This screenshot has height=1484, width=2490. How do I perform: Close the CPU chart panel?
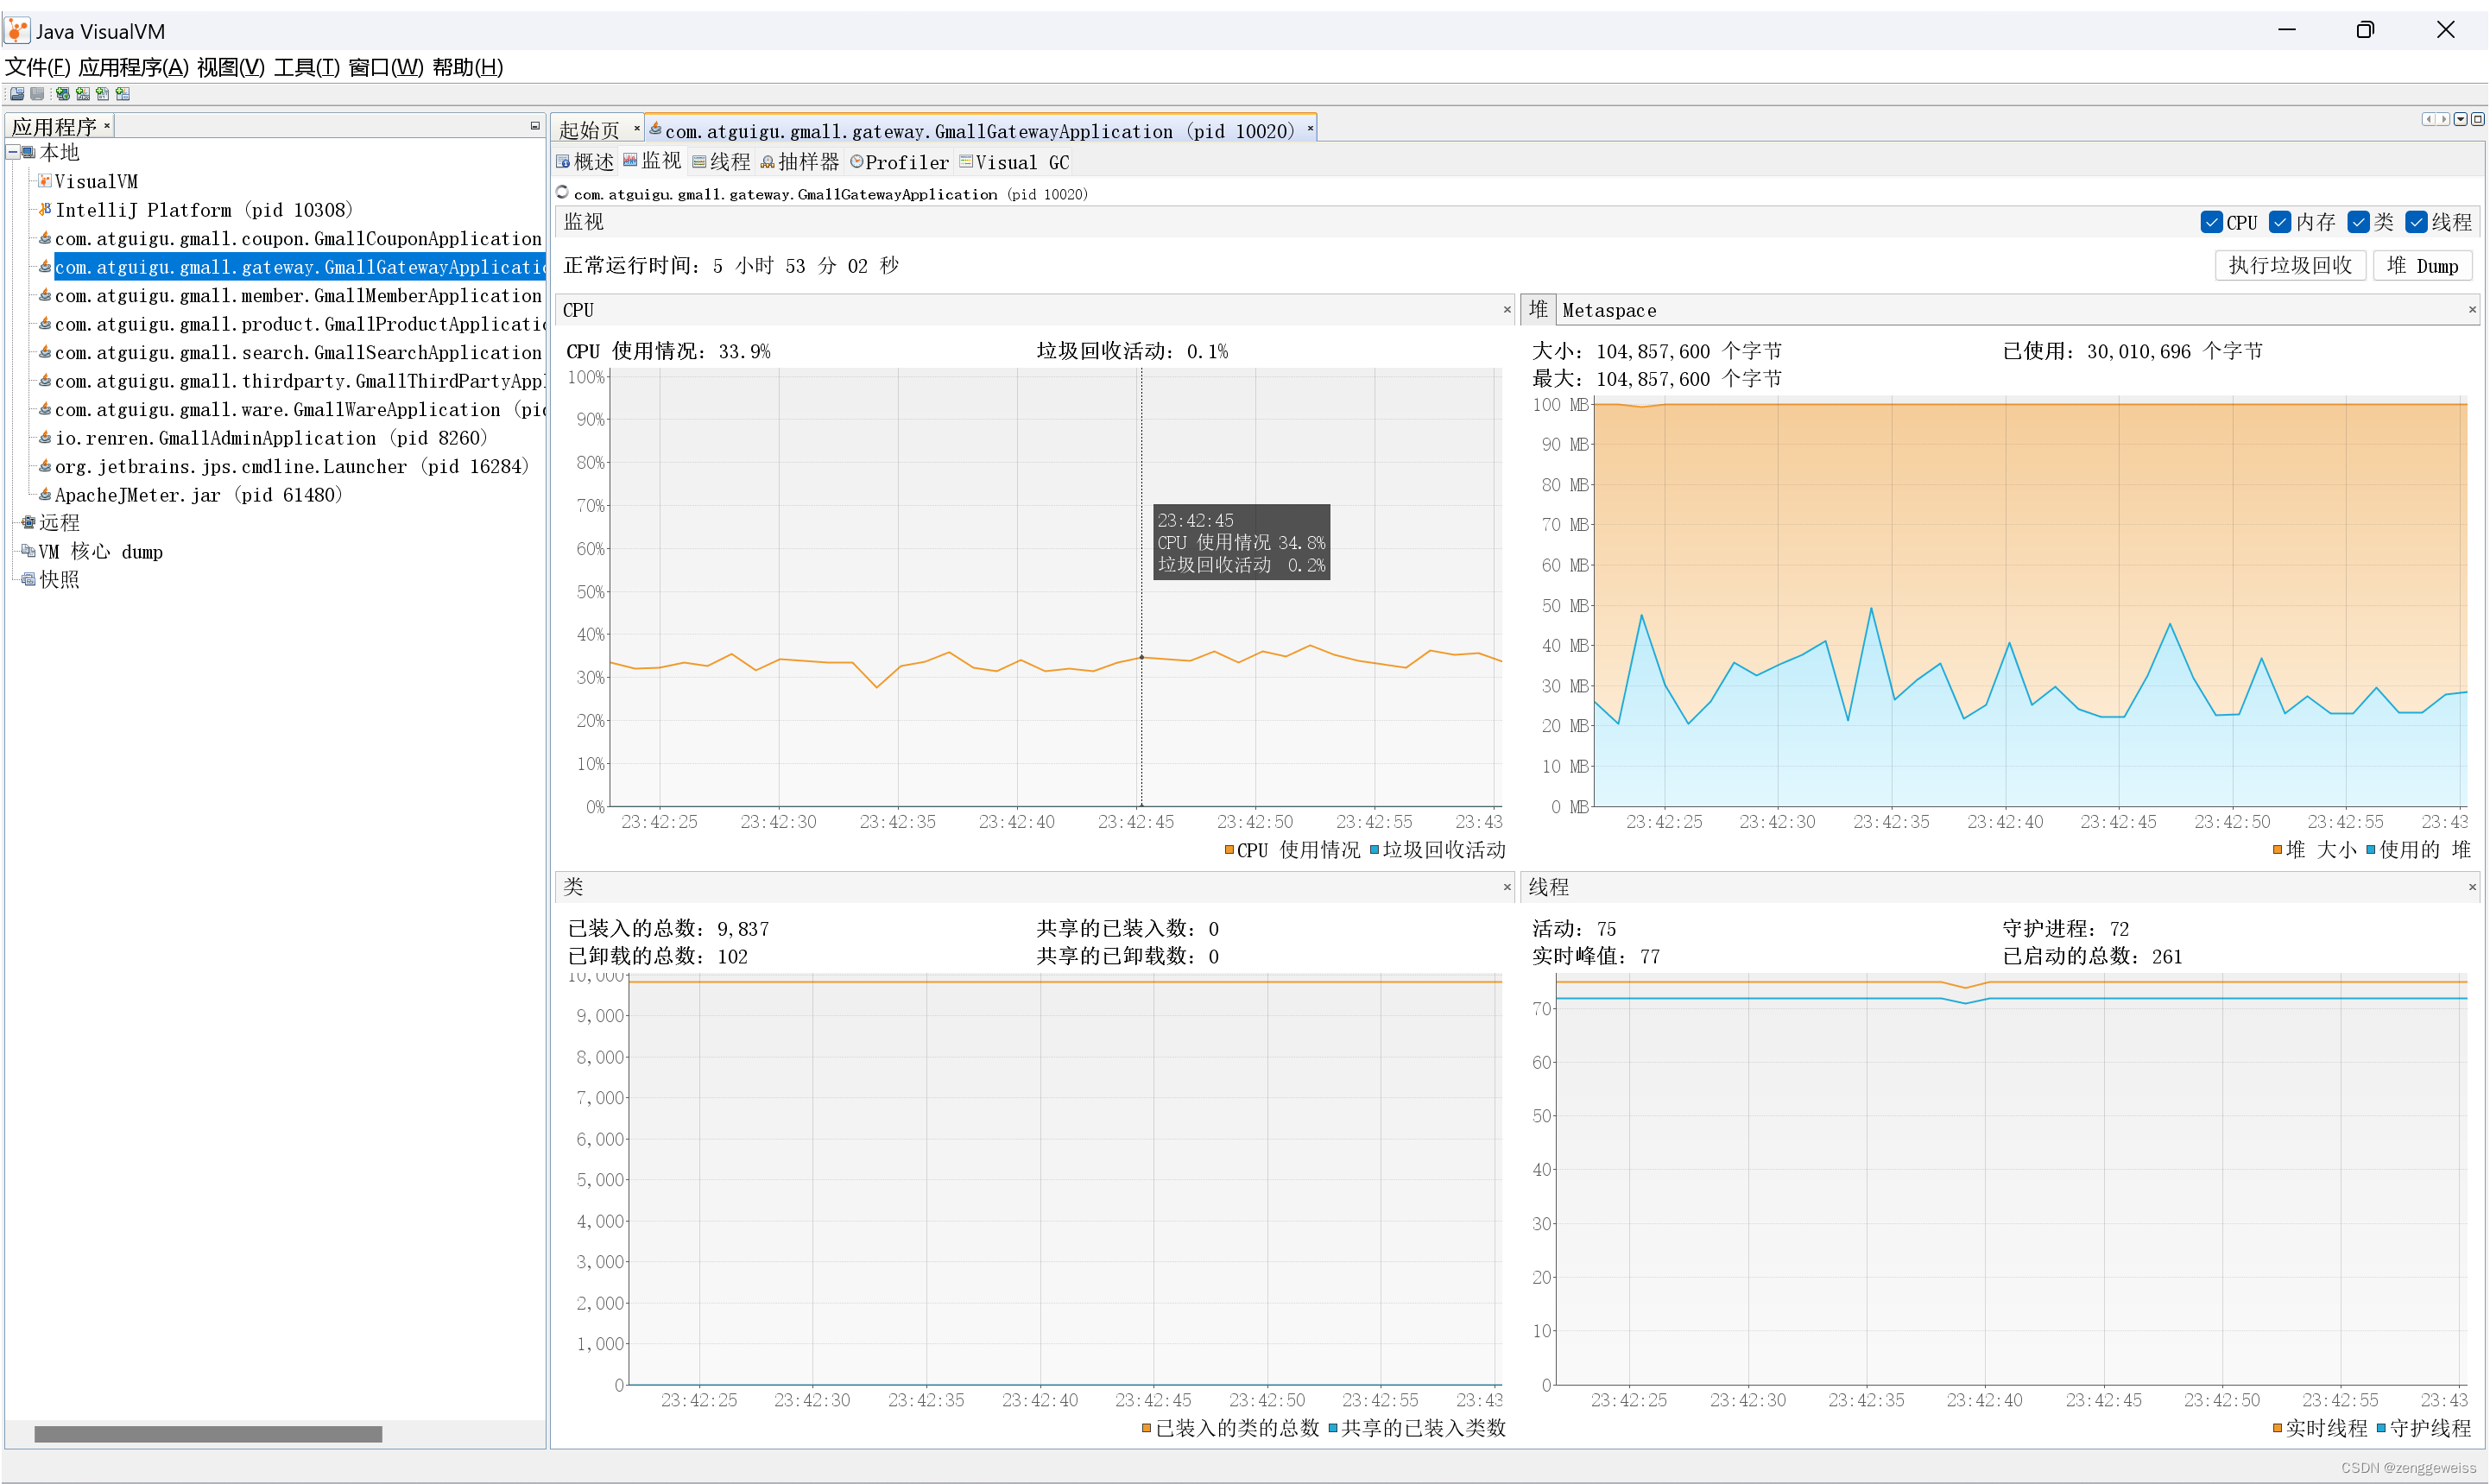[x=1507, y=310]
